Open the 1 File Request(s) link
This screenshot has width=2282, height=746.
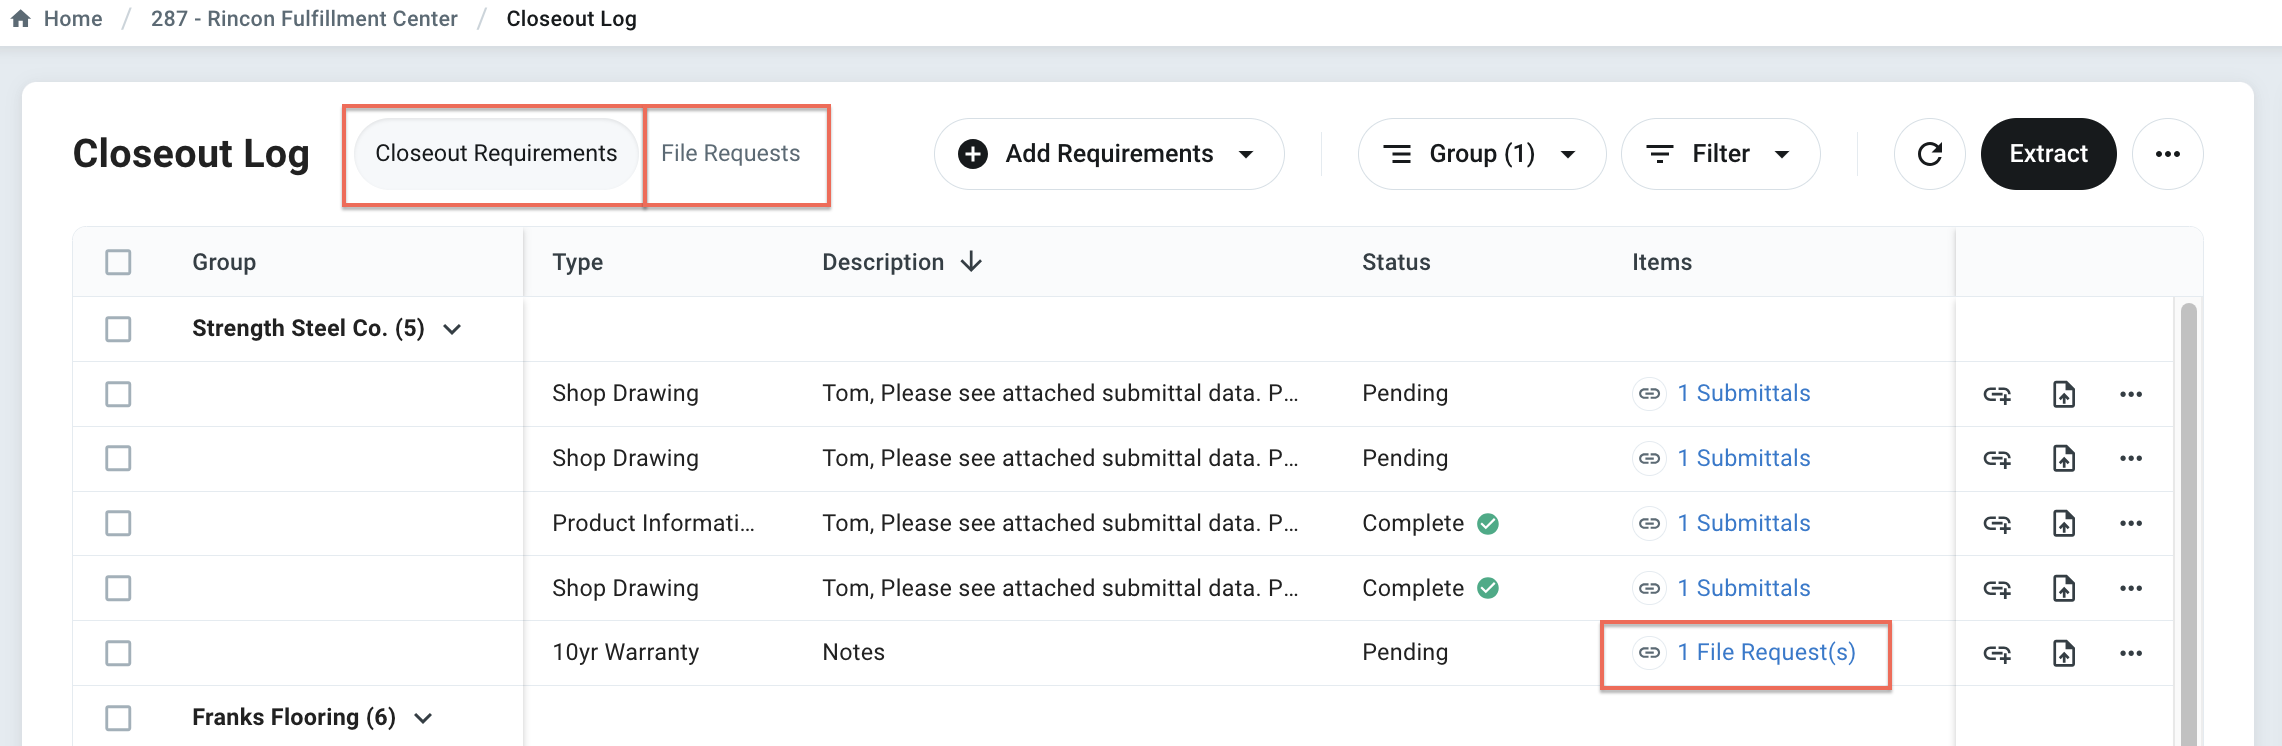[1766, 653]
